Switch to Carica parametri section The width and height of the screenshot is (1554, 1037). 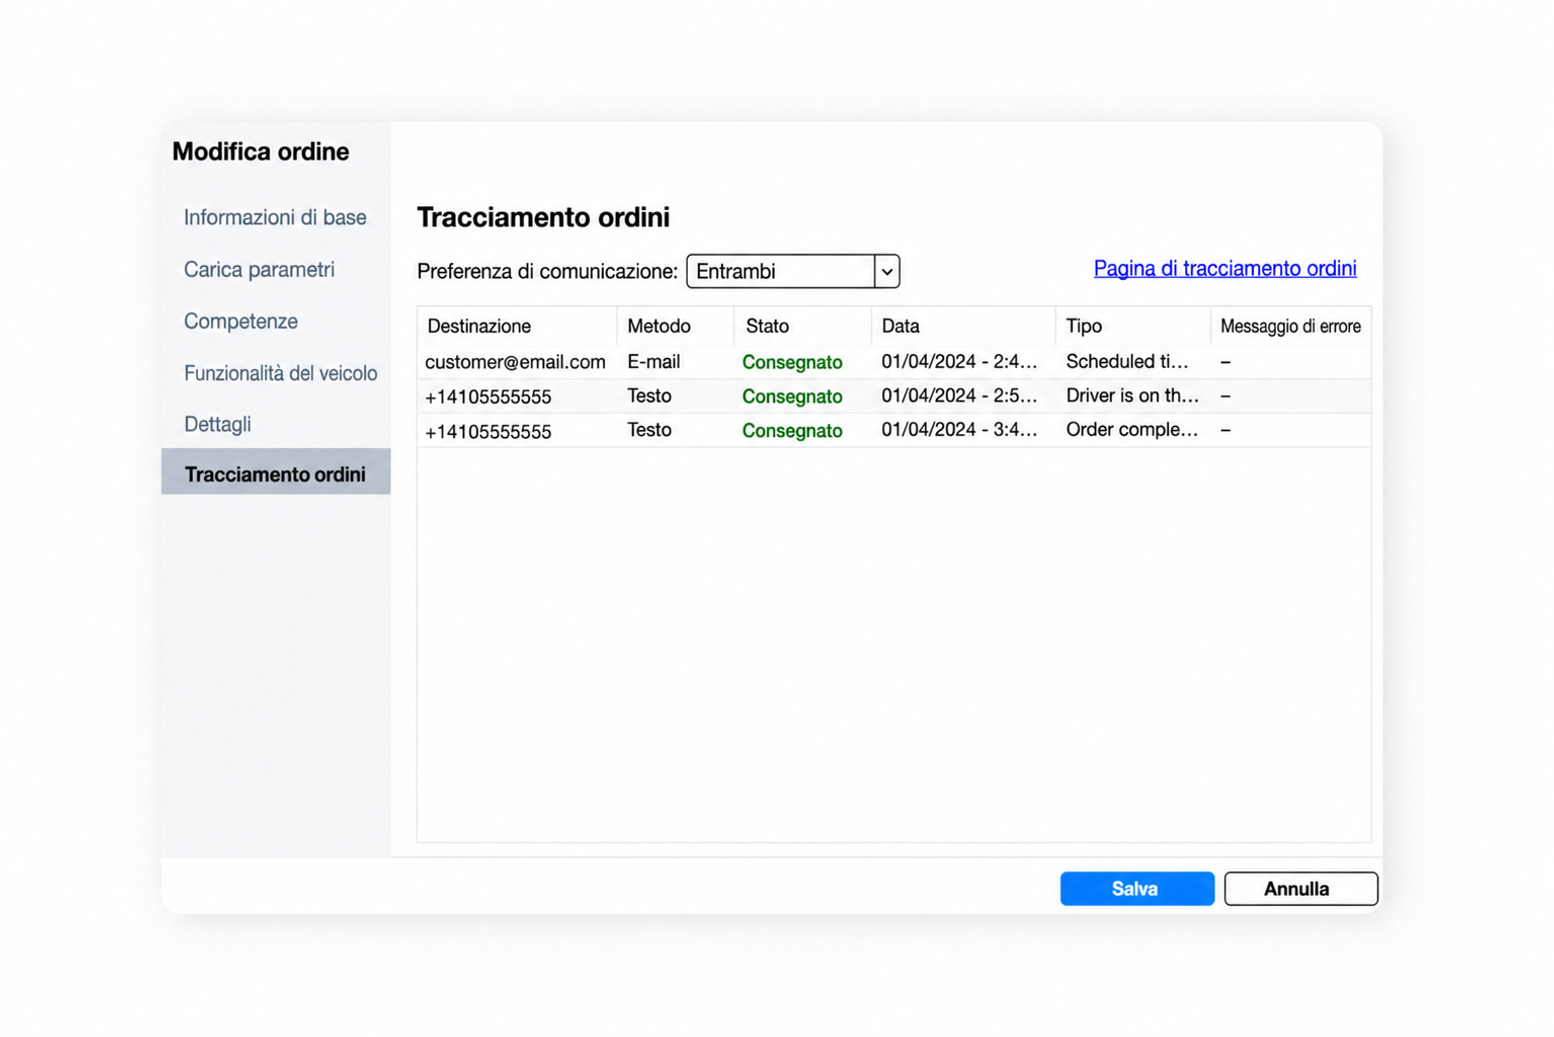tap(259, 269)
